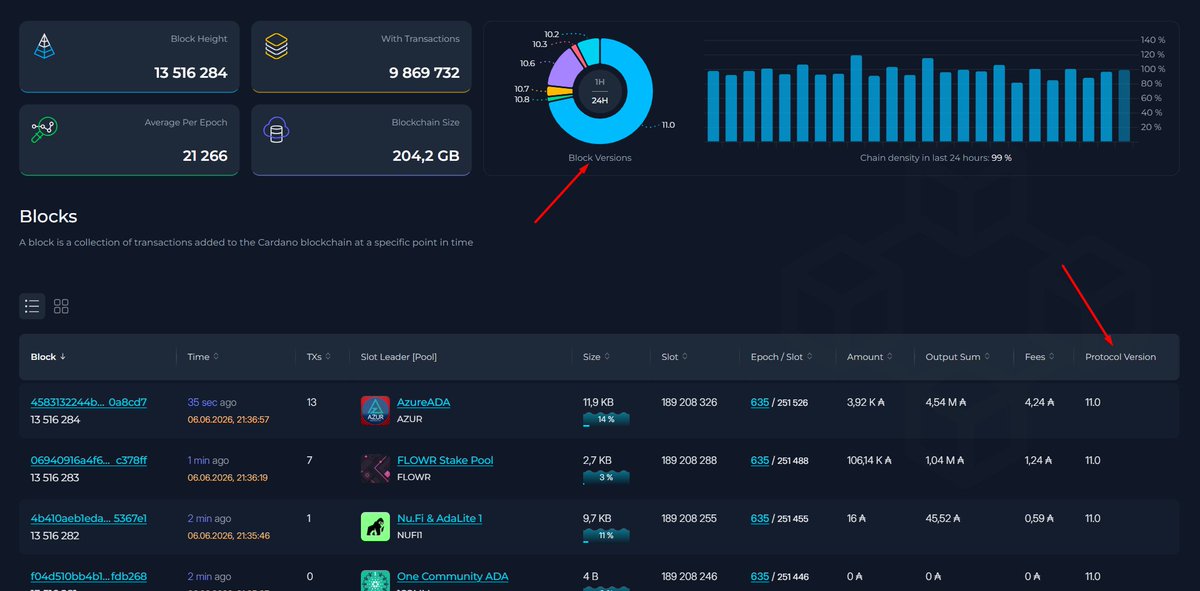This screenshot has width=1200, height=591.
Task: Open the Nu.Fi & AdaLite 1 pool link
Action: pyautogui.click(x=440, y=518)
